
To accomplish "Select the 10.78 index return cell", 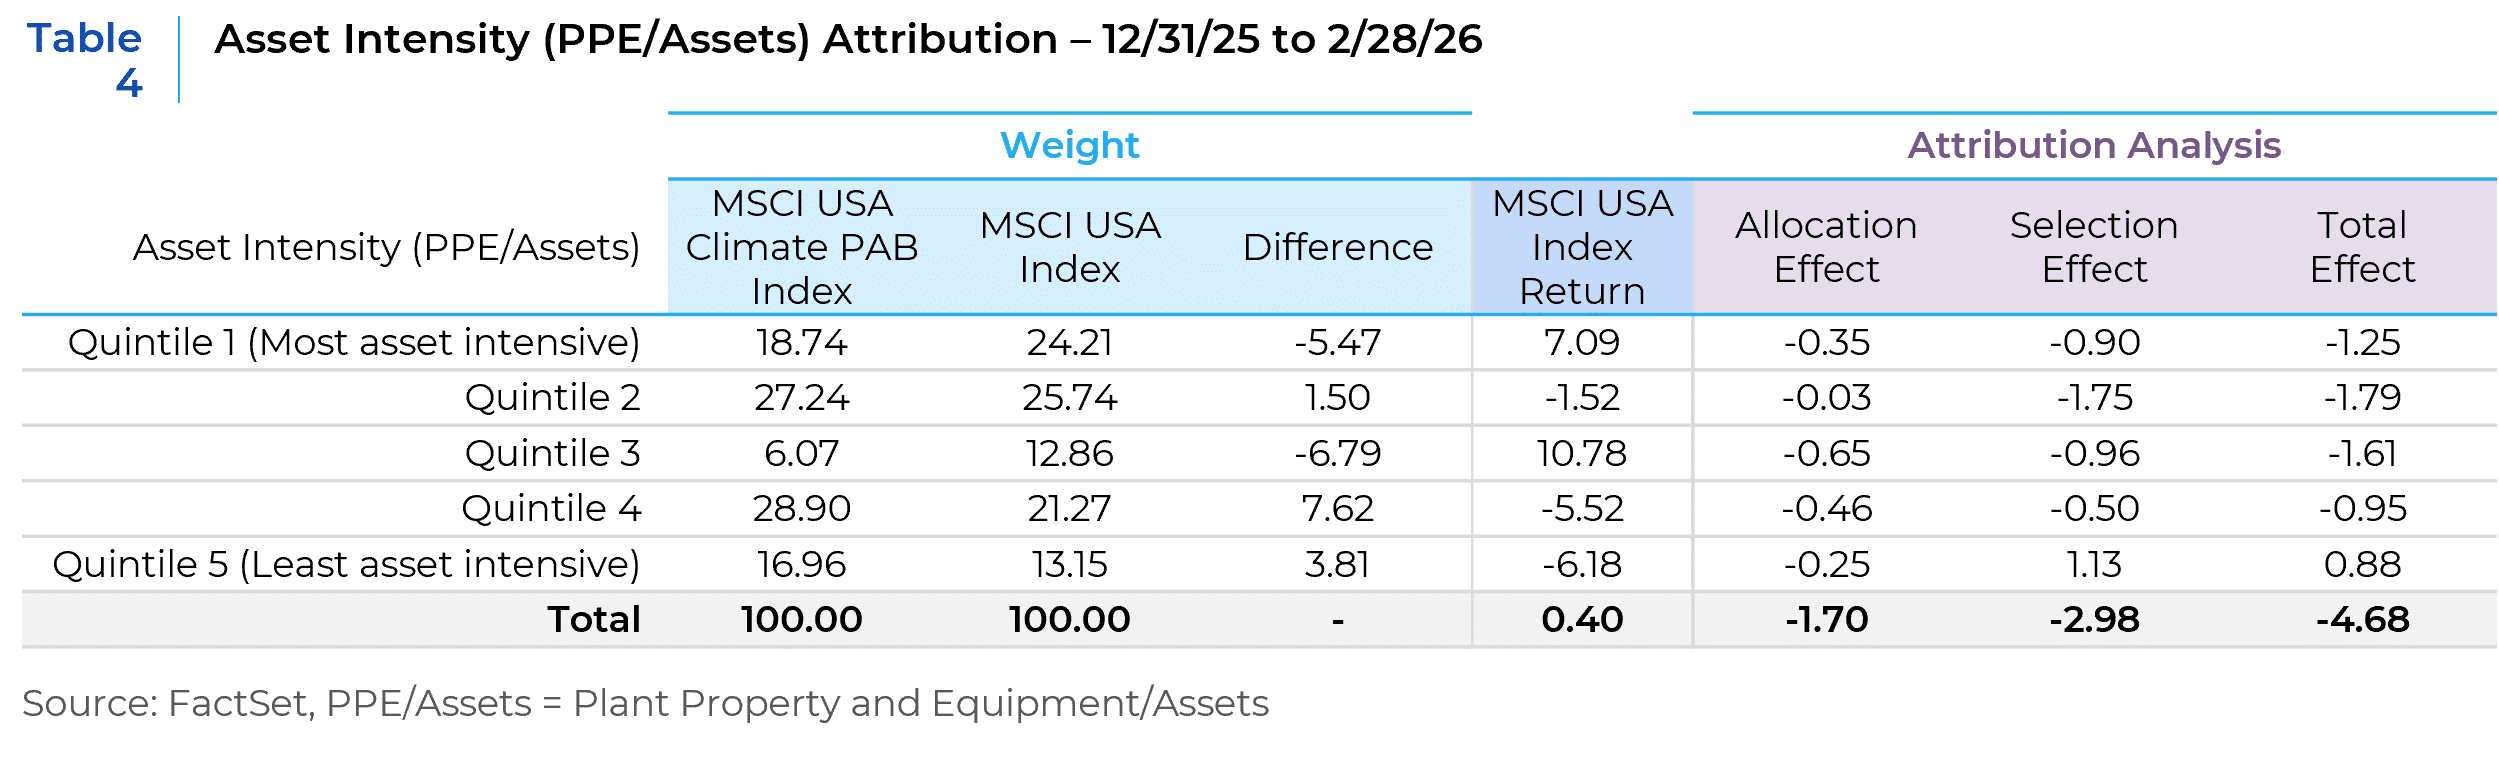I will [x=1582, y=454].
